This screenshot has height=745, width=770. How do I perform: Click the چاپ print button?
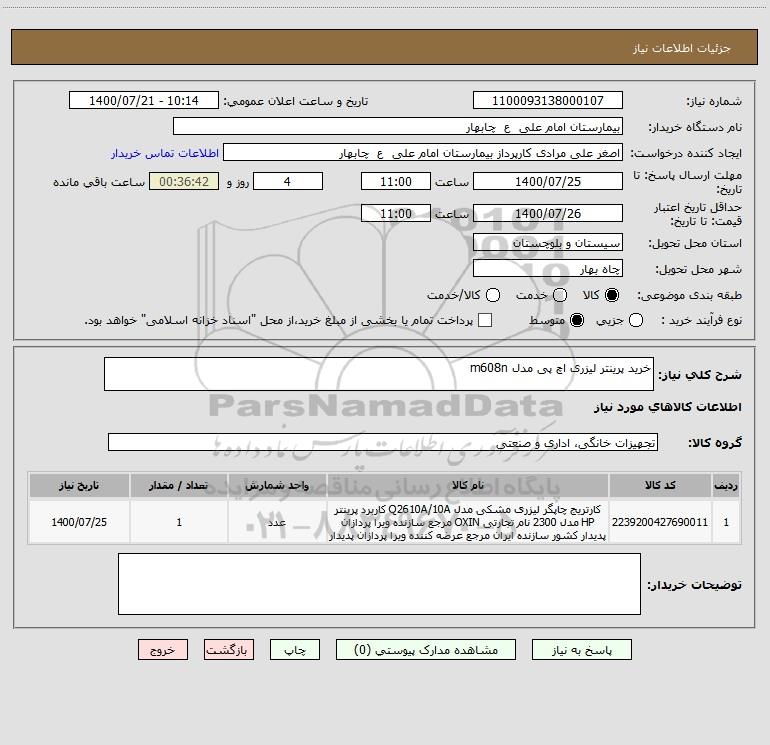click(295, 650)
